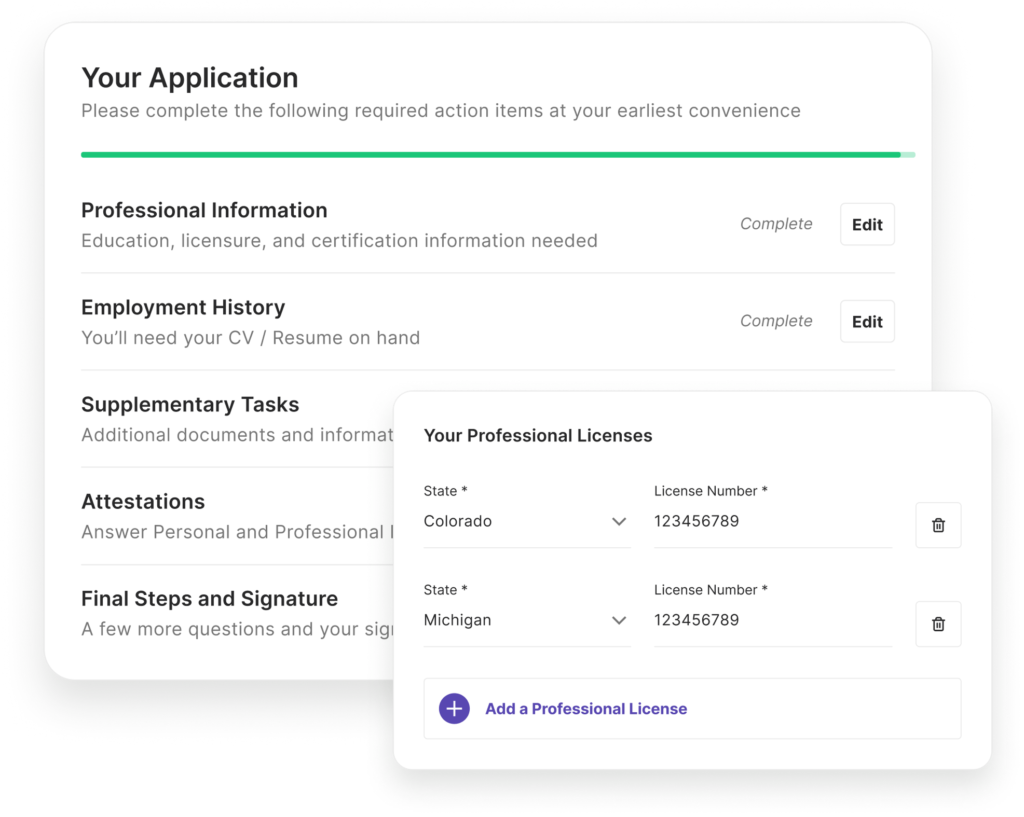
Task: Click Complete status beside Employment History
Action: coord(776,321)
